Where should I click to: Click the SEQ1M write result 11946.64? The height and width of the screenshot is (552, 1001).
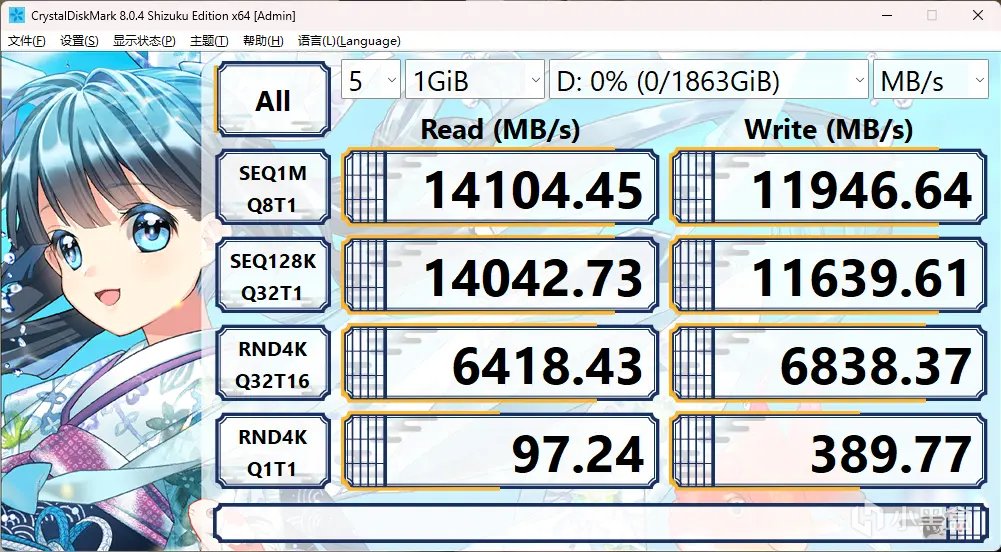point(829,188)
